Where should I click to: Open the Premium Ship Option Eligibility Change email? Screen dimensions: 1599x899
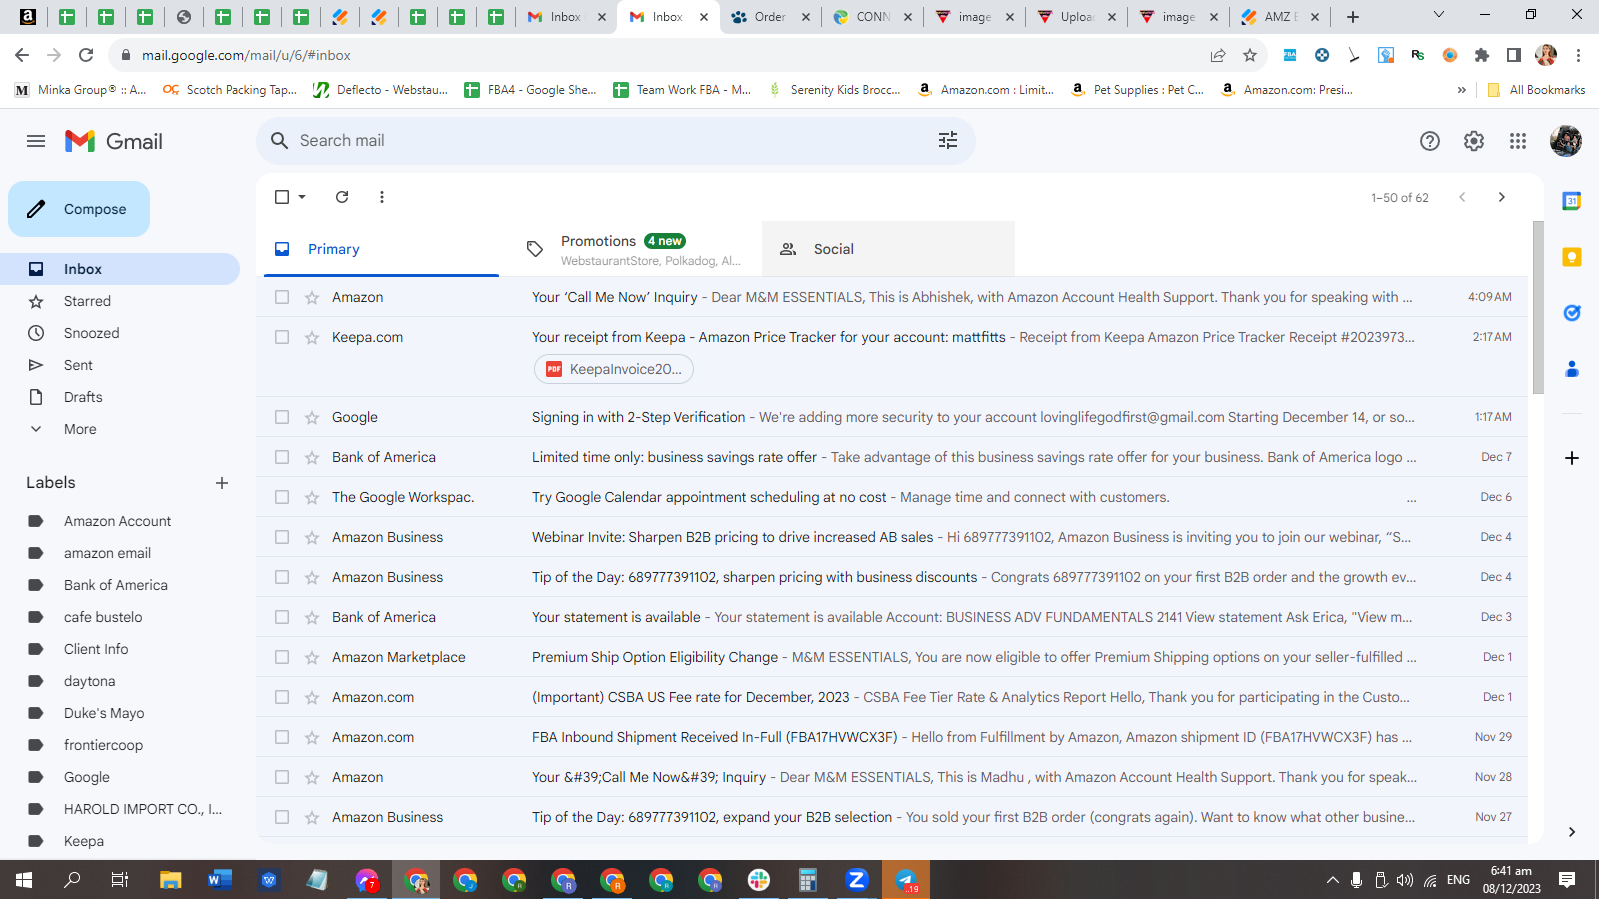coord(892,657)
